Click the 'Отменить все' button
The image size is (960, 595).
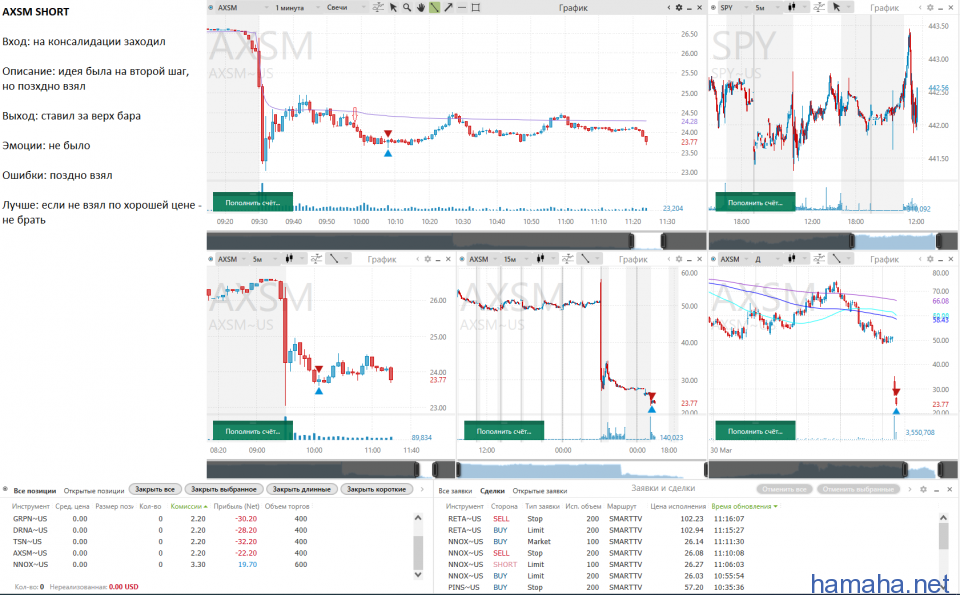784,489
